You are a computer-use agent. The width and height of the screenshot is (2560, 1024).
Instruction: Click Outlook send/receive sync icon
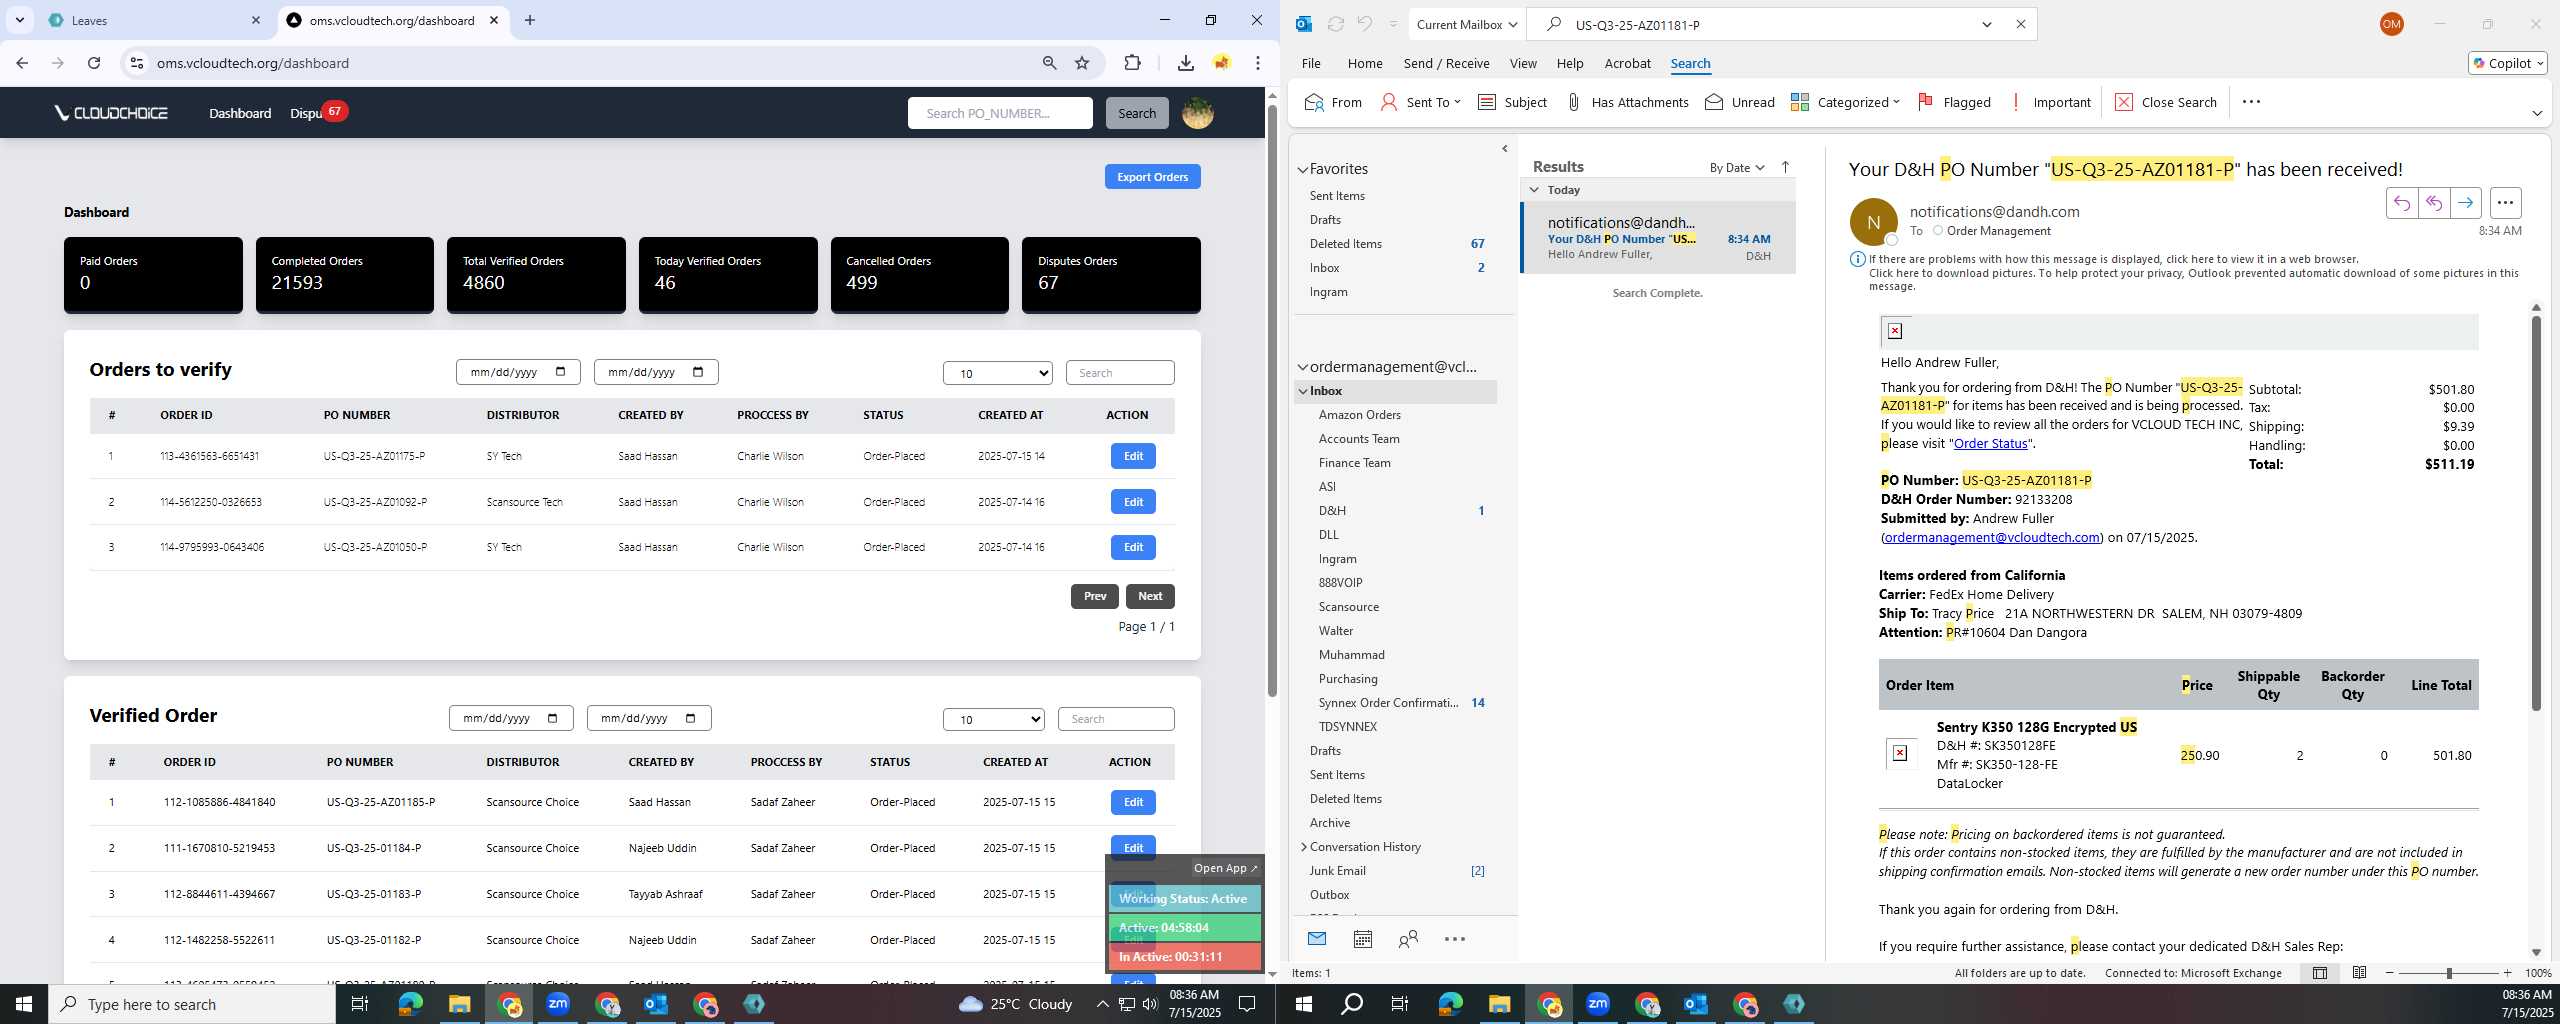[x=1335, y=24]
